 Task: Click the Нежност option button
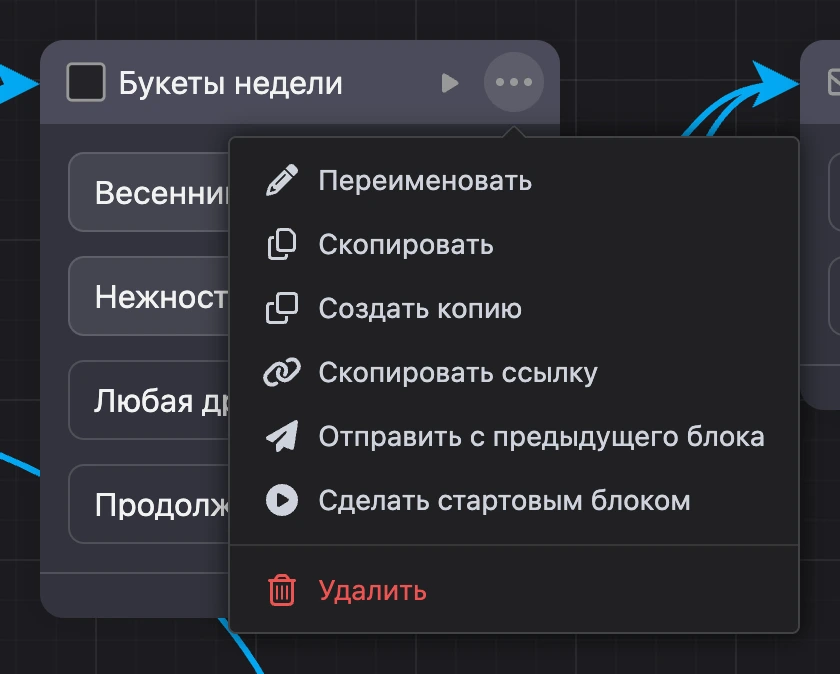149,296
